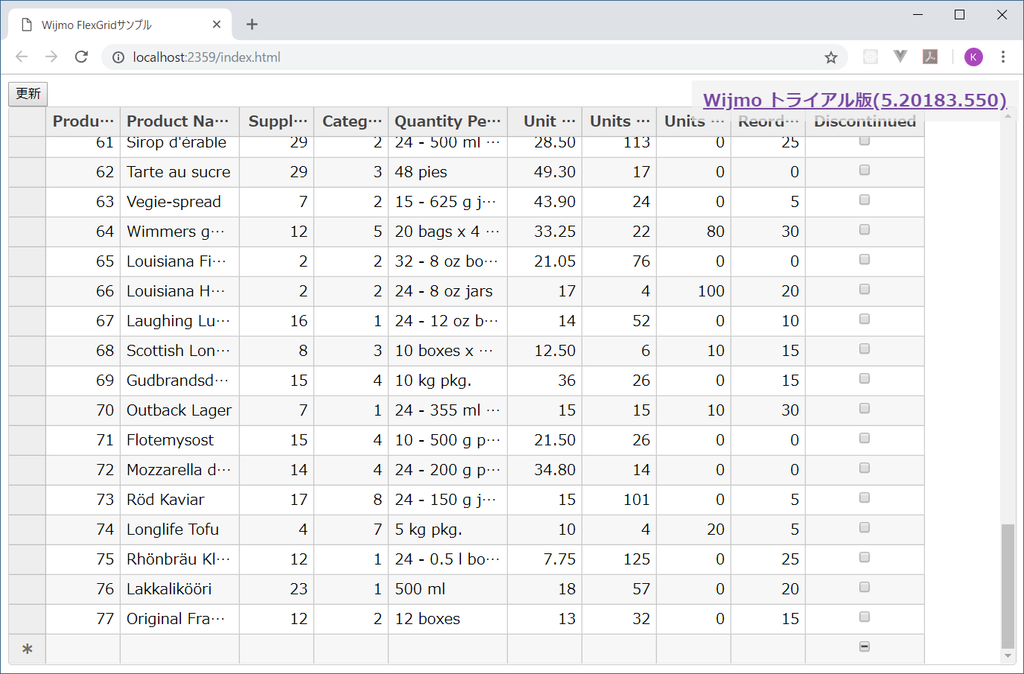Reload the page with the refresh icon

tap(81, 57)
